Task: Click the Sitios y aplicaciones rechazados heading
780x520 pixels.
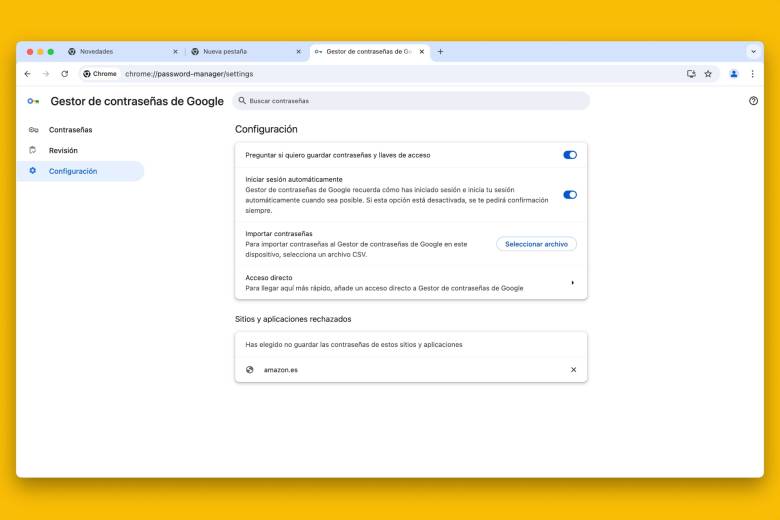Action: click(293, 319)
